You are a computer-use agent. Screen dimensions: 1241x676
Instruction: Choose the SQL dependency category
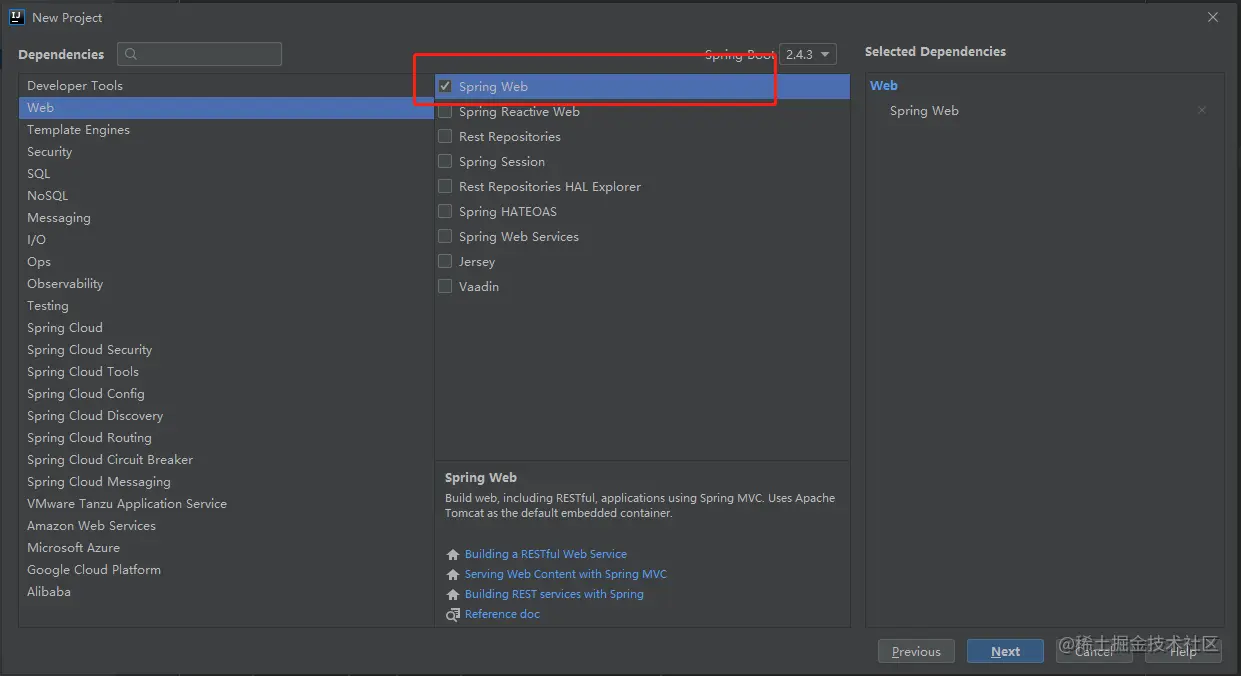39,174
